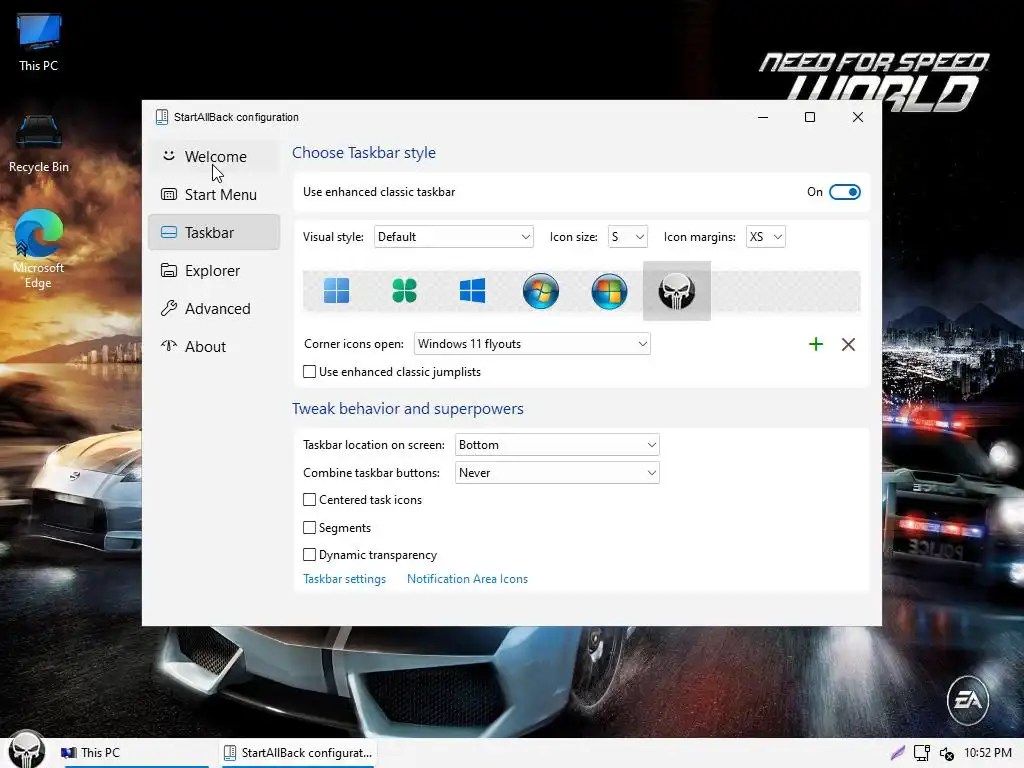Open the Icon margins dropdown

tap(765, 236)
